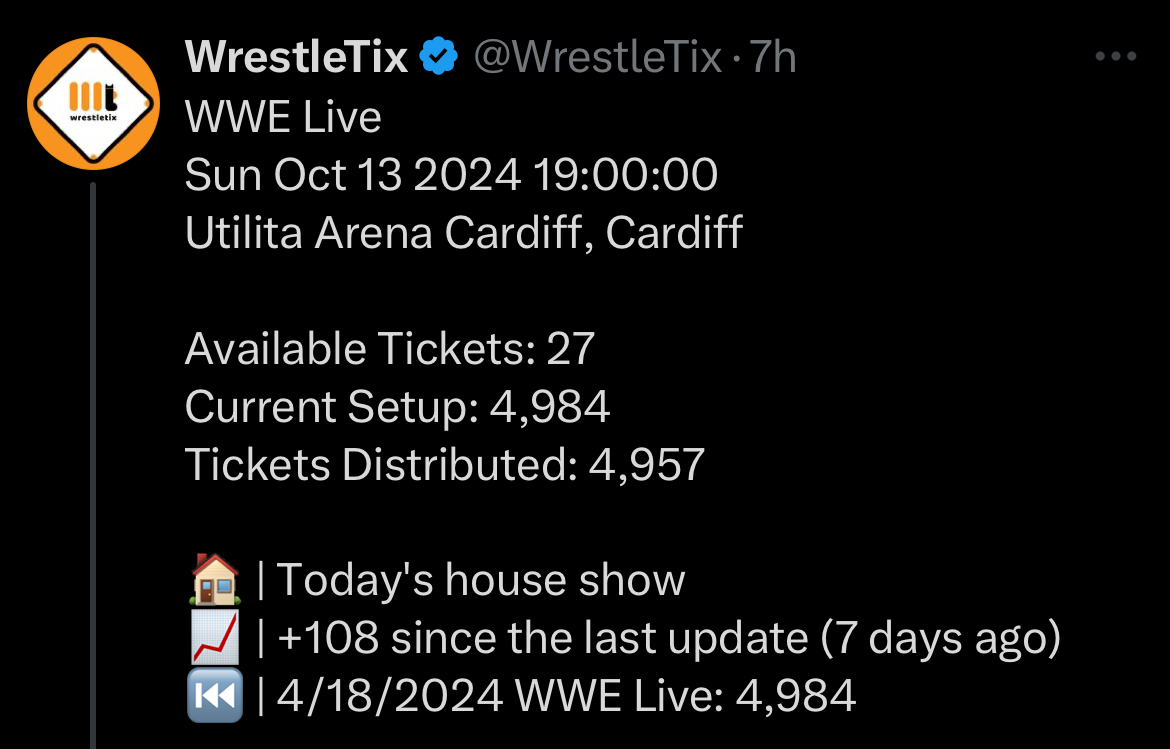Screen dimensions: 1170x749
Task: Click the Current Setup: 4,984 line
Action: pos(397,407)
